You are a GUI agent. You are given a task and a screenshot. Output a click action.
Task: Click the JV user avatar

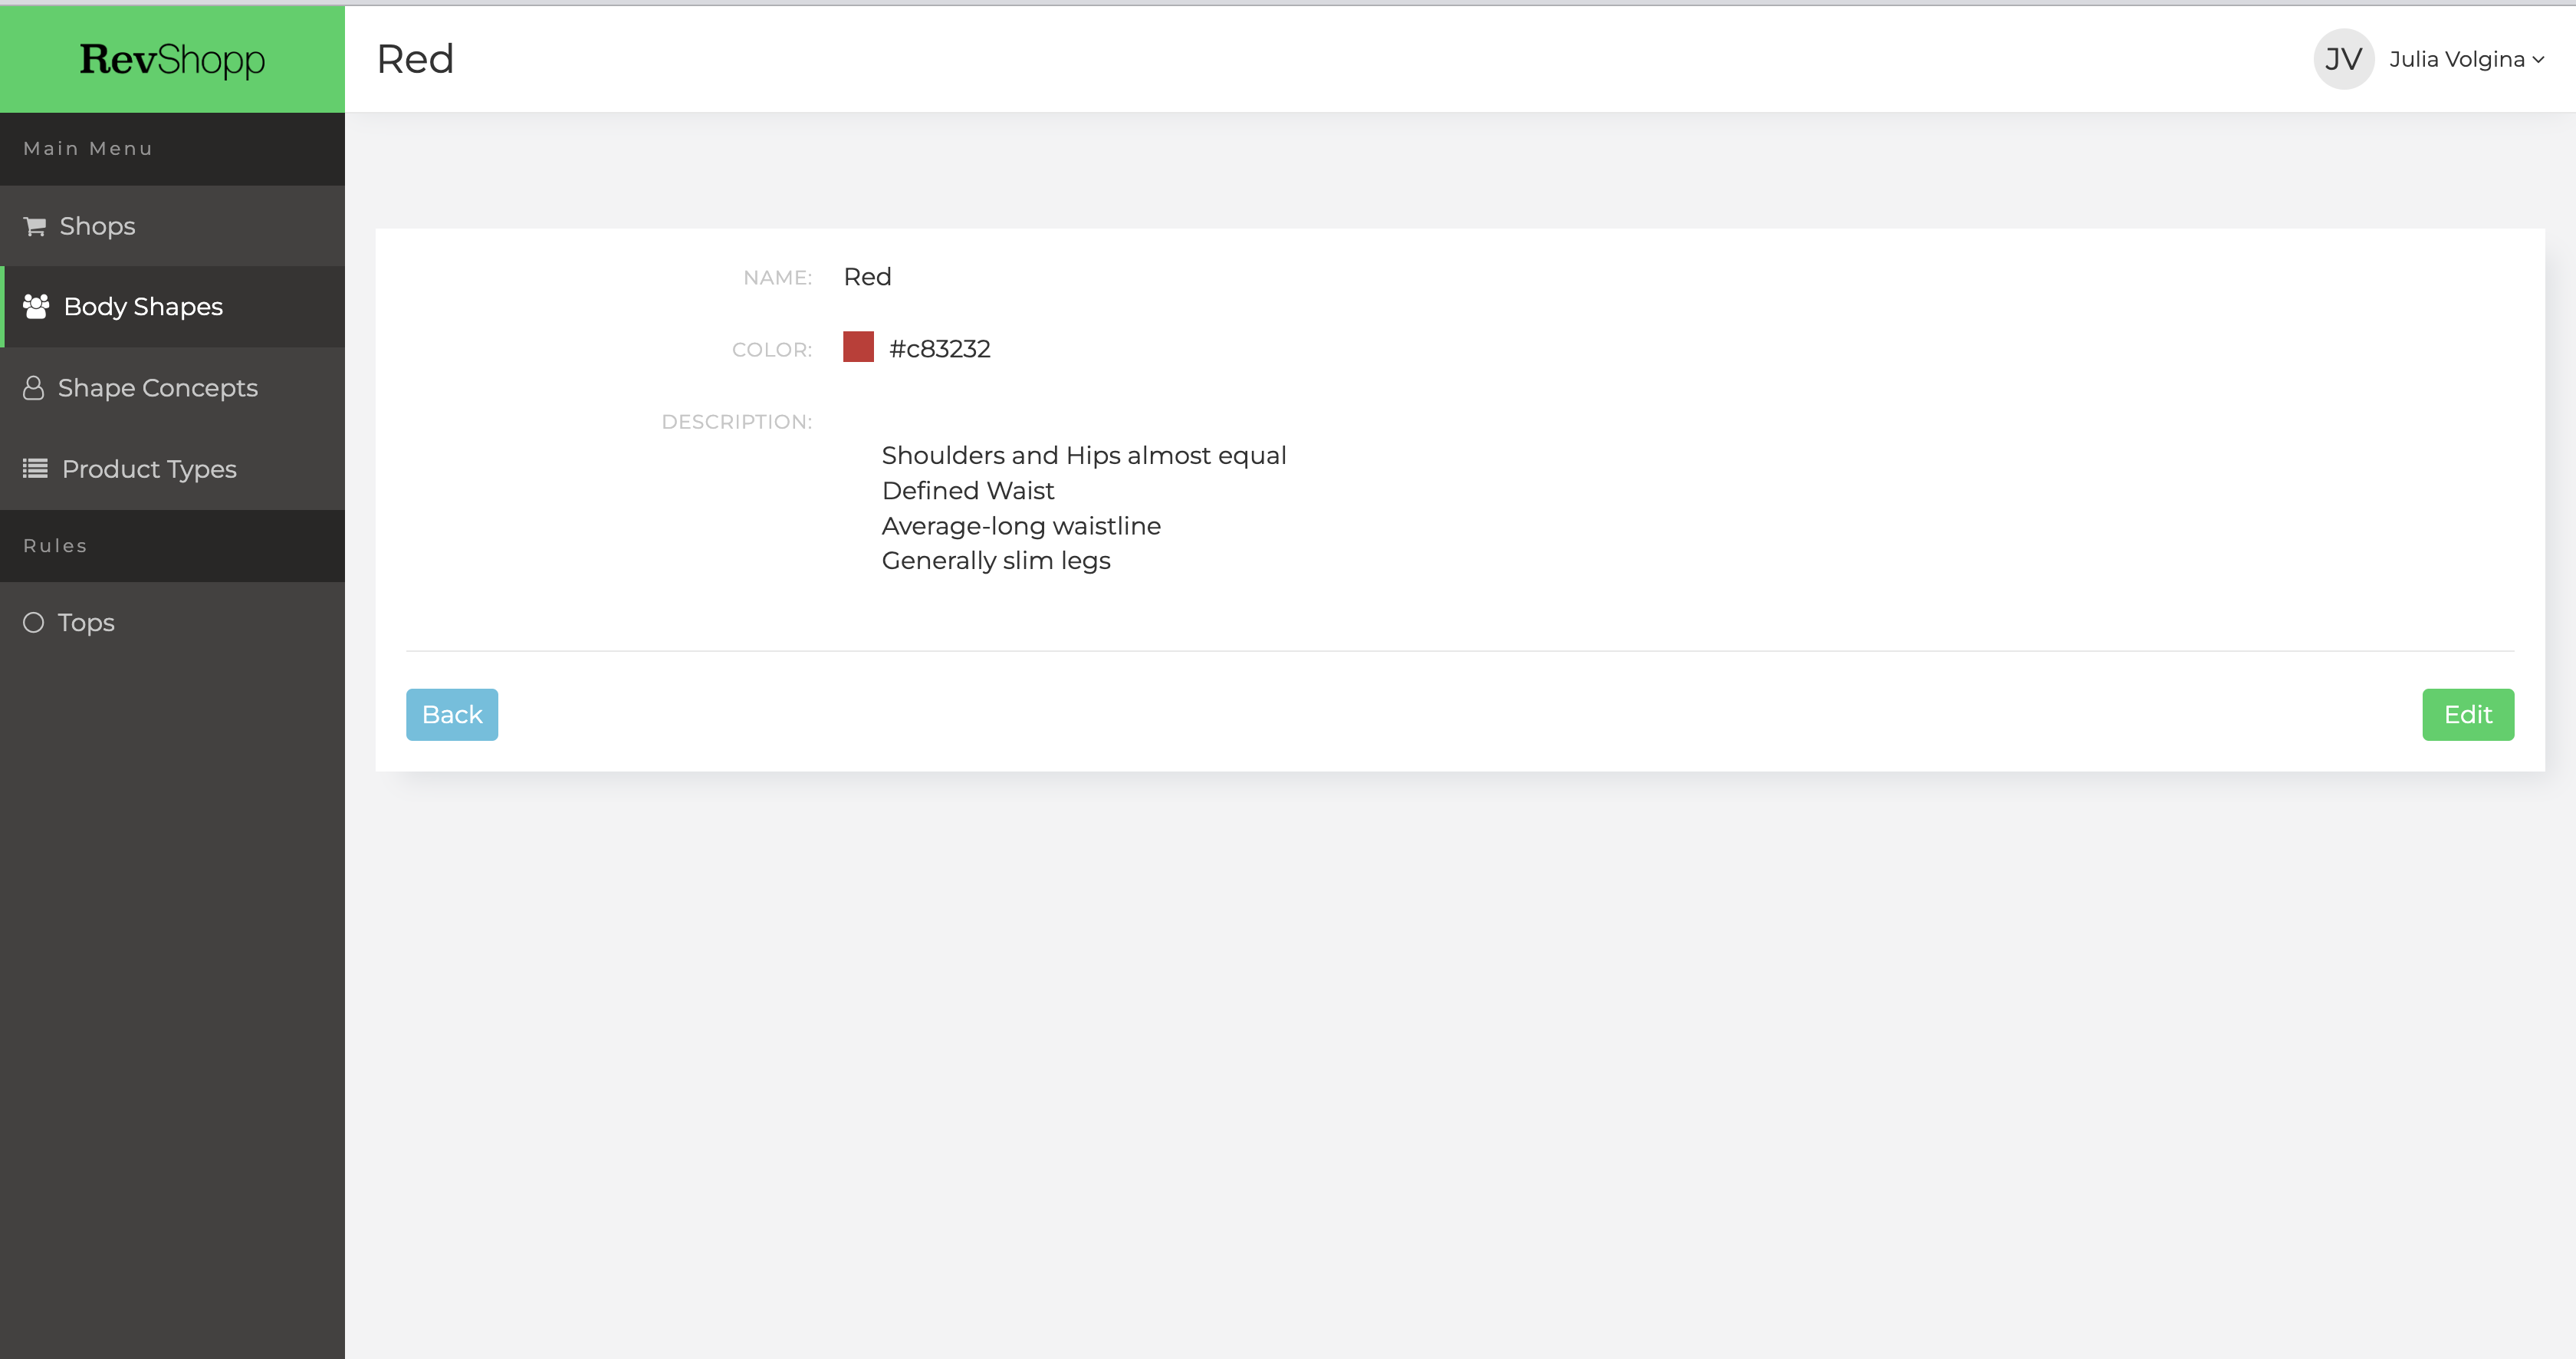(x=2343, y=59)
